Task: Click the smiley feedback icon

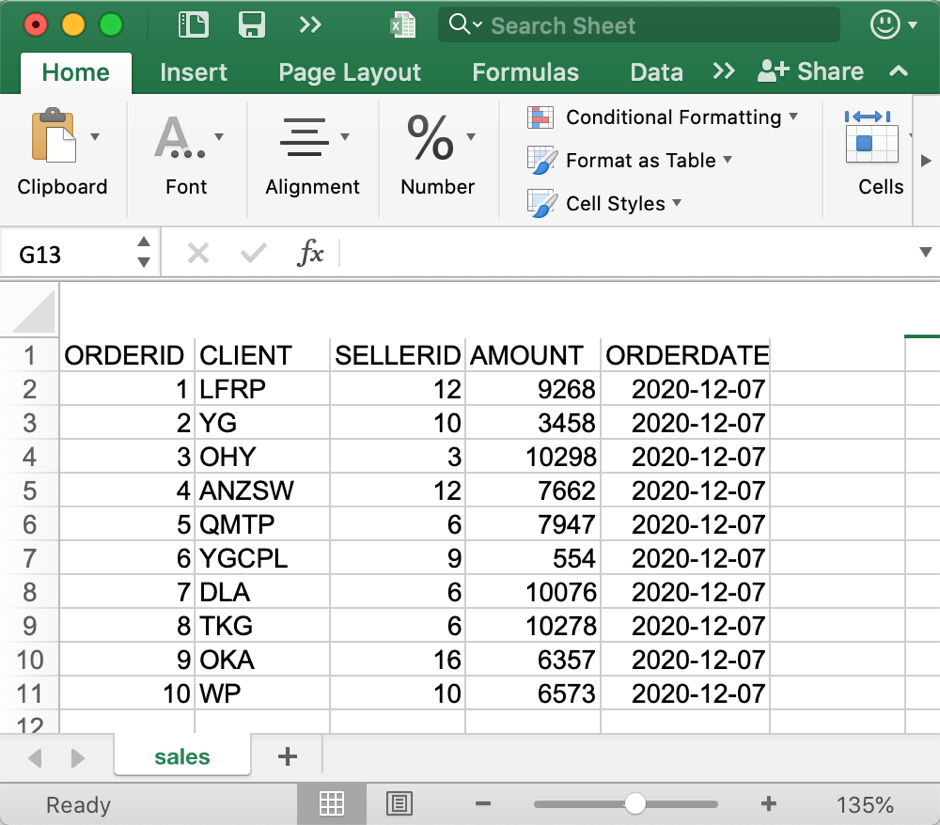Action: coord(885,25)
